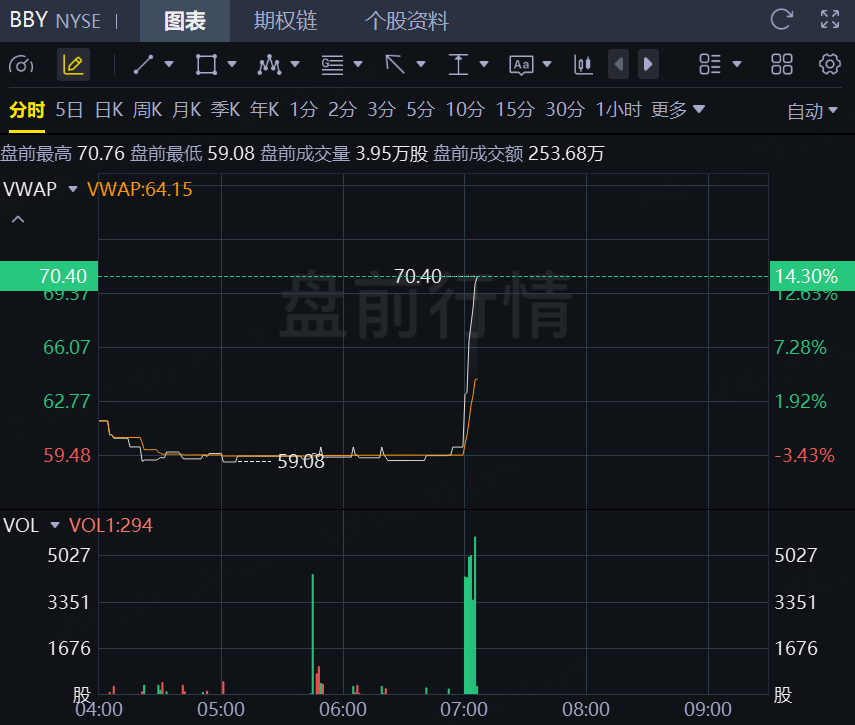This screenshot has height=725, width=855.
Task: Click the green 70.40 price label
Action: (x=49, y=276)
